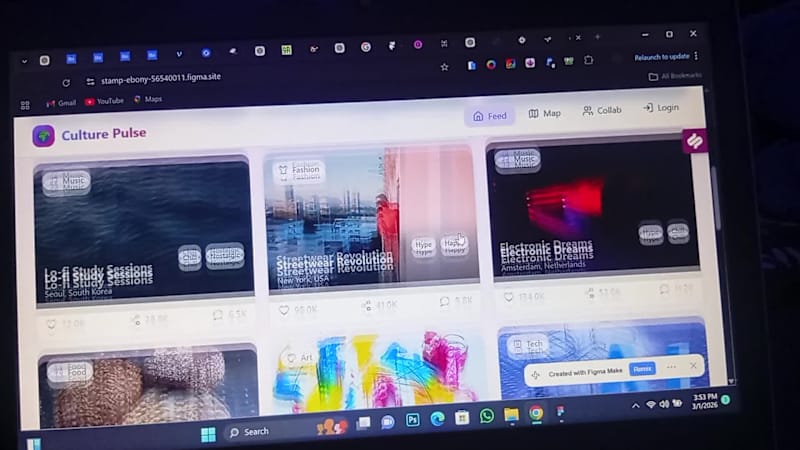Screen dimensions: 800x450
Task: Click the Tech tag on the blue card
Action: click(x=529, y=345)
